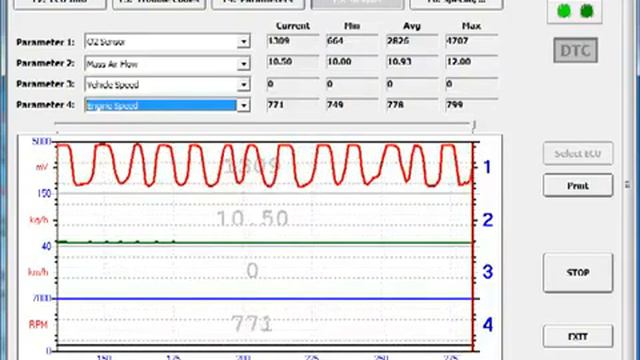The height and width of the screenshot is (360, 640).
Task: Print the live data graph
Action: click(x=578, y=186)
